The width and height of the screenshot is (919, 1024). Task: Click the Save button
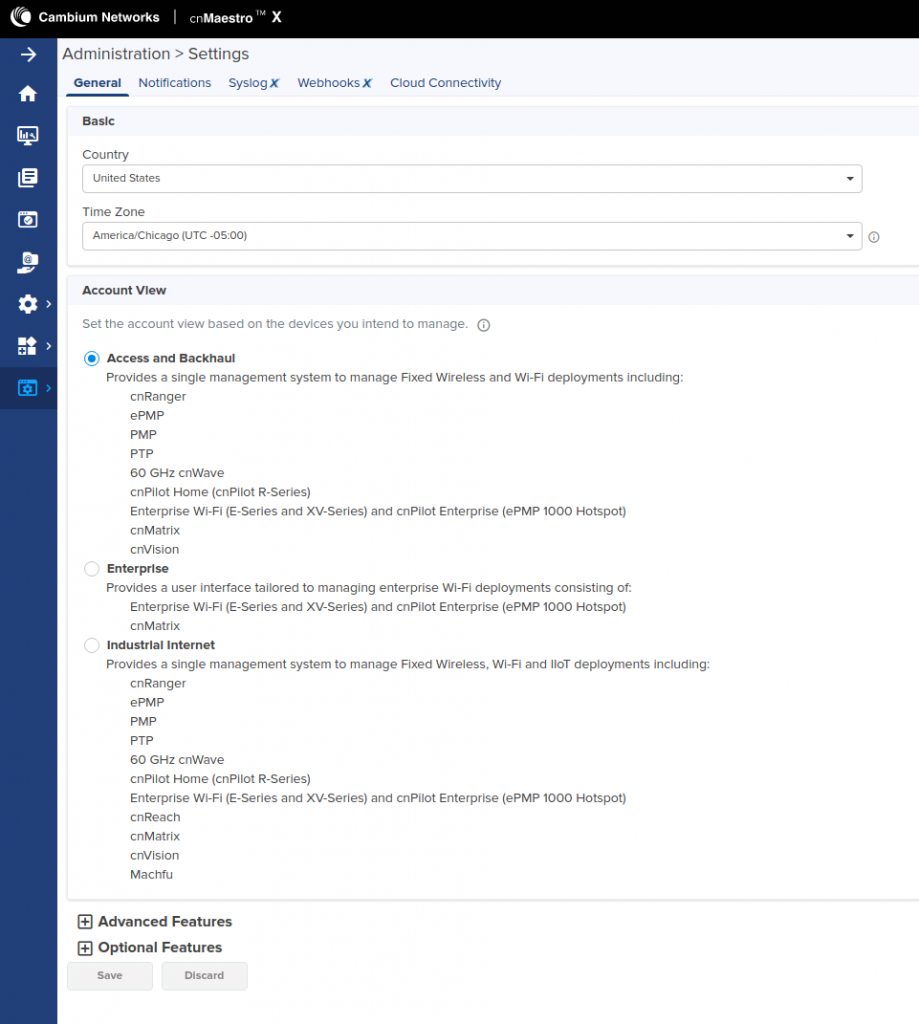[x=109, y=975]
